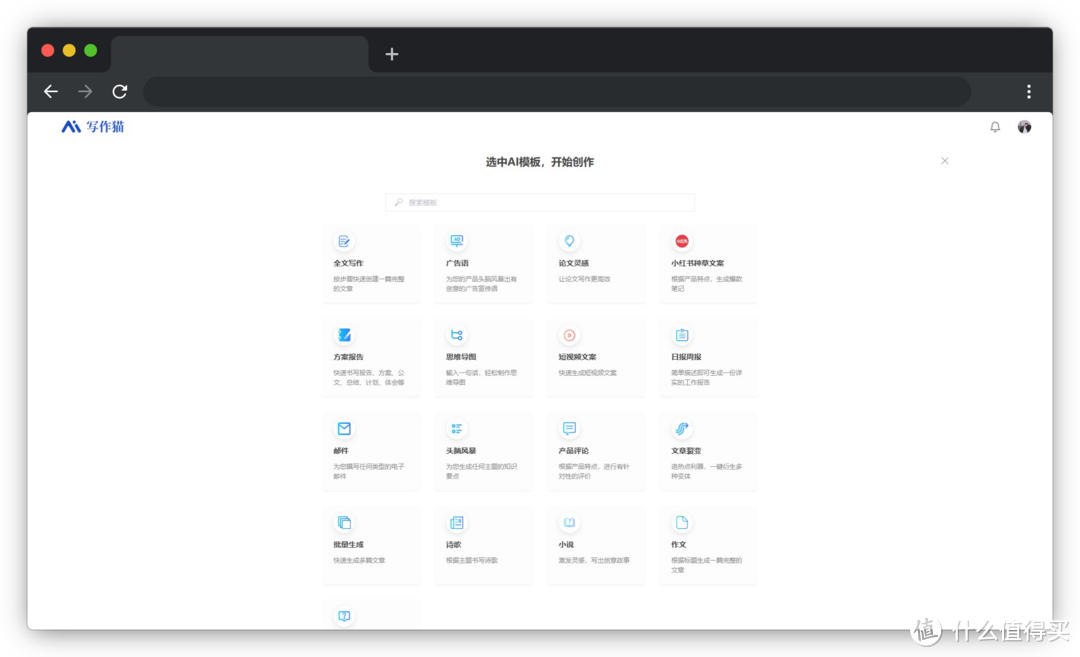Open the notification bell

click(x=995, y=127)
